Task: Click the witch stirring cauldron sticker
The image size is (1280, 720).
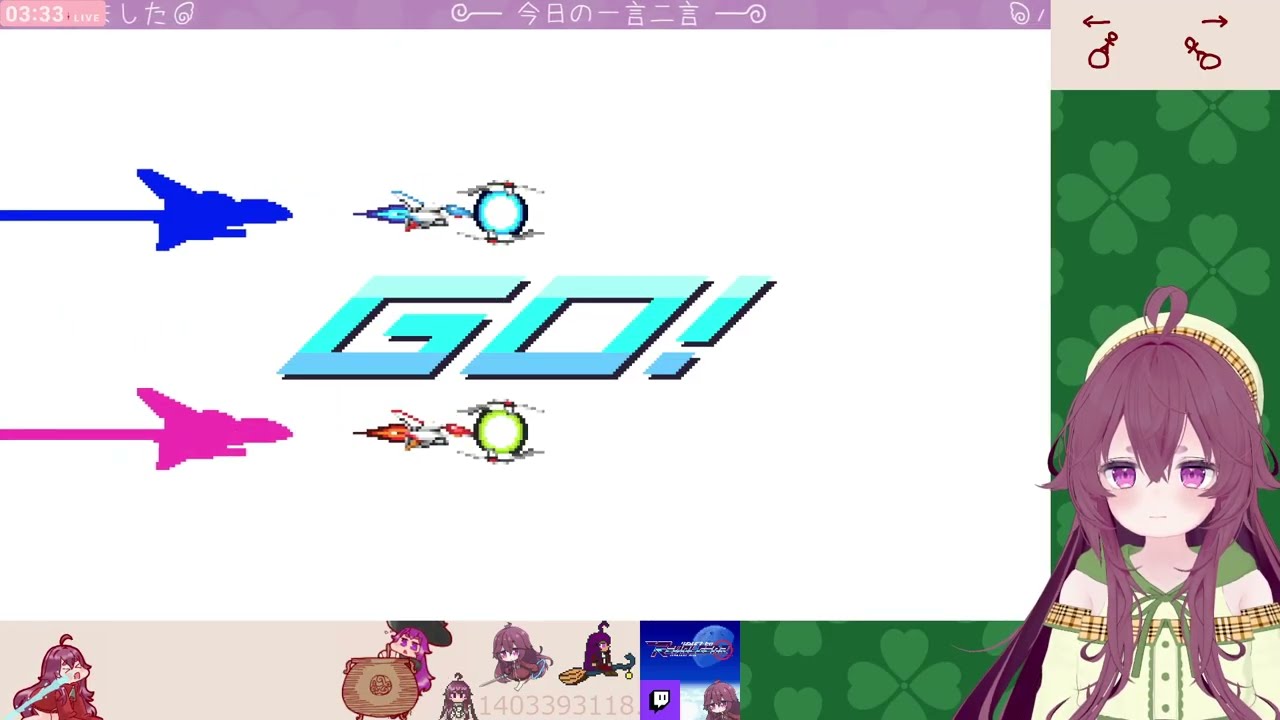Action: coord(396,669)
